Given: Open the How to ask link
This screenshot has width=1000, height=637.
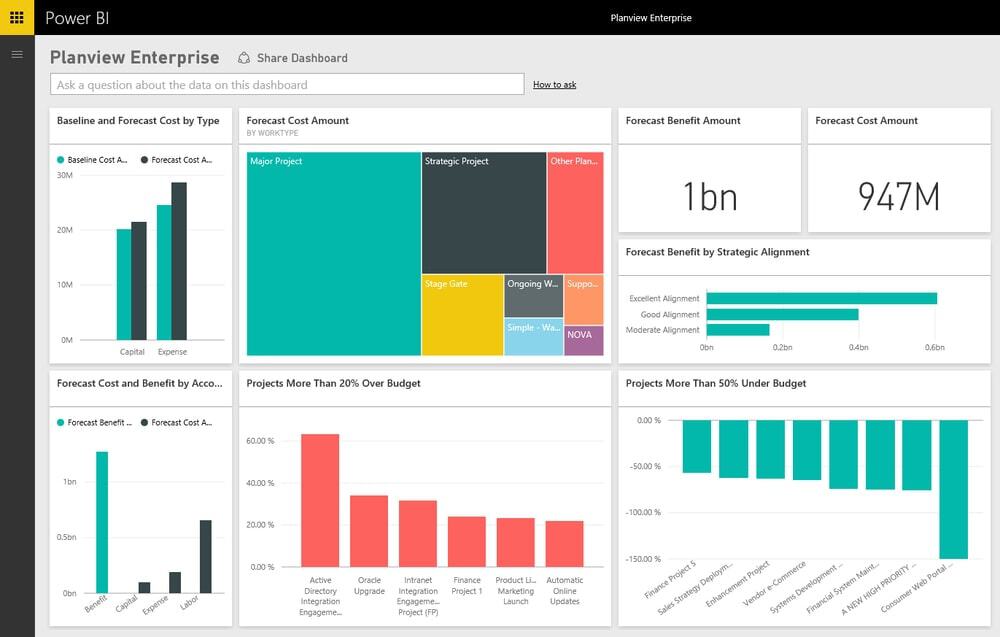Looking at the screenshot, I should click(x=554, y=84).
